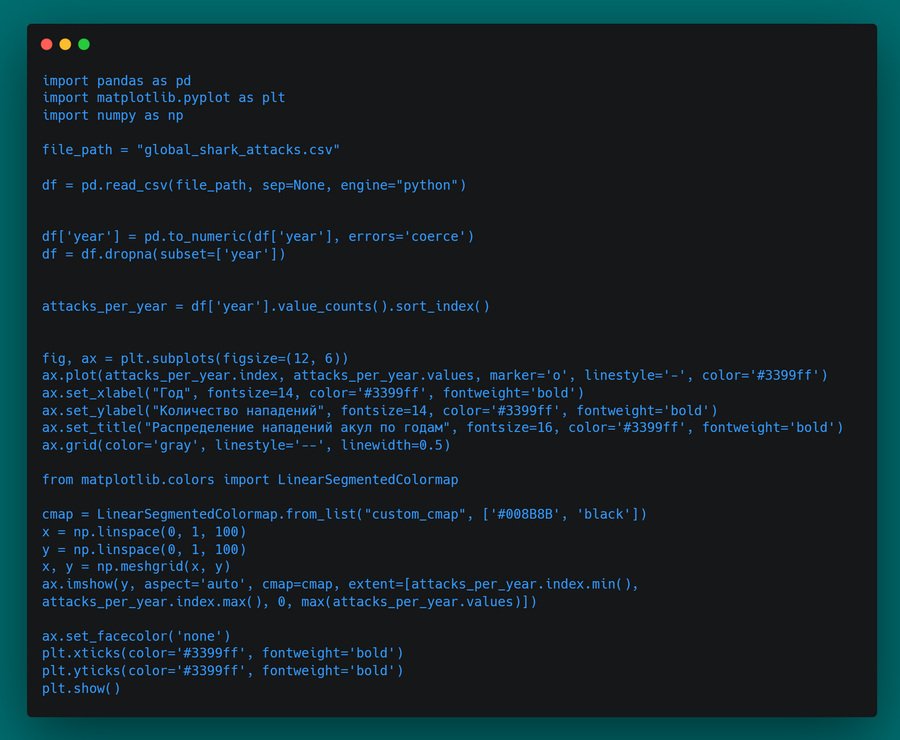Image resolution: width=900 pixels, height=740 pixels.
Task: Click the red close dot
Action: 46,44
